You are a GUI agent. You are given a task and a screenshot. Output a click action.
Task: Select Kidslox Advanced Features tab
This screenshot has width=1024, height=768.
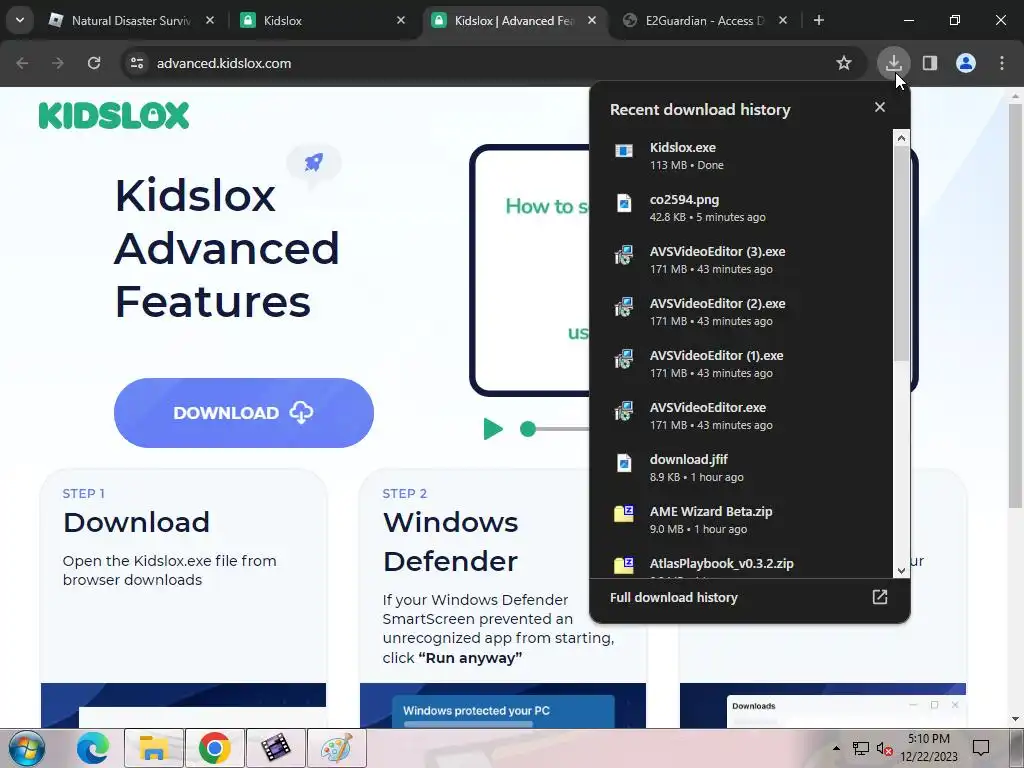[514, 20]
